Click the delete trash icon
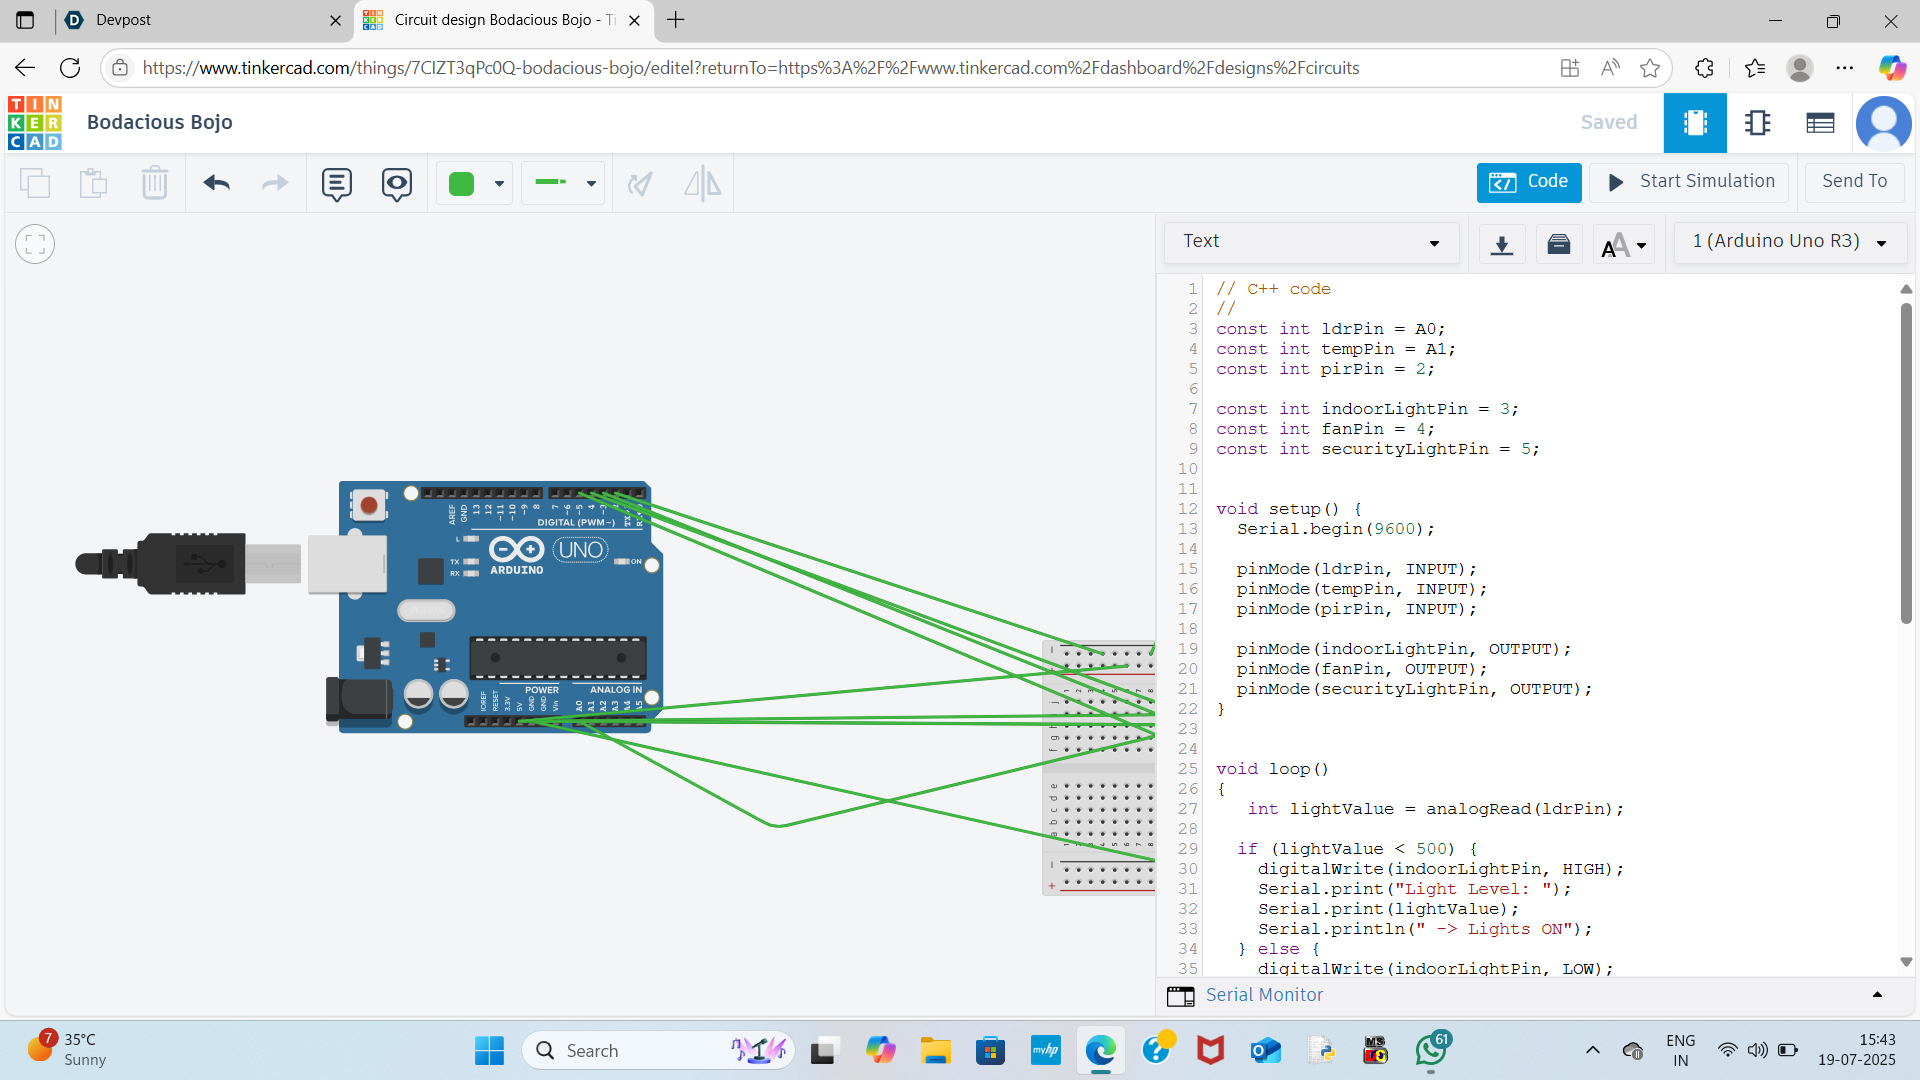 click(x=154, y=183)
